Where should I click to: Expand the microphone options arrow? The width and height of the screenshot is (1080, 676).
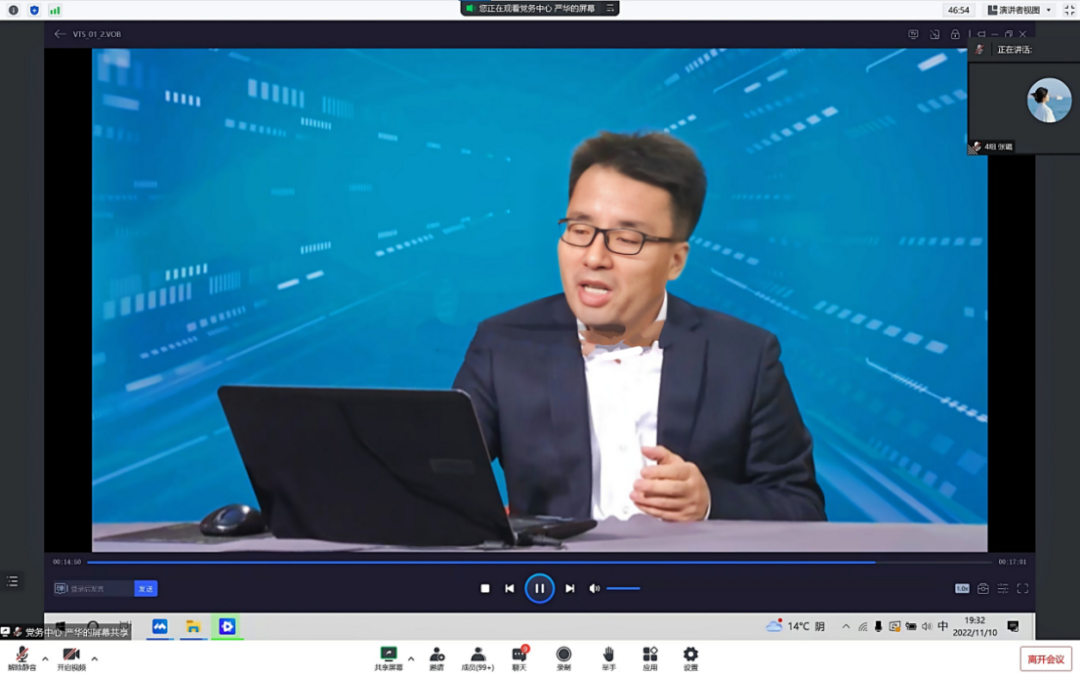(45, 658)
